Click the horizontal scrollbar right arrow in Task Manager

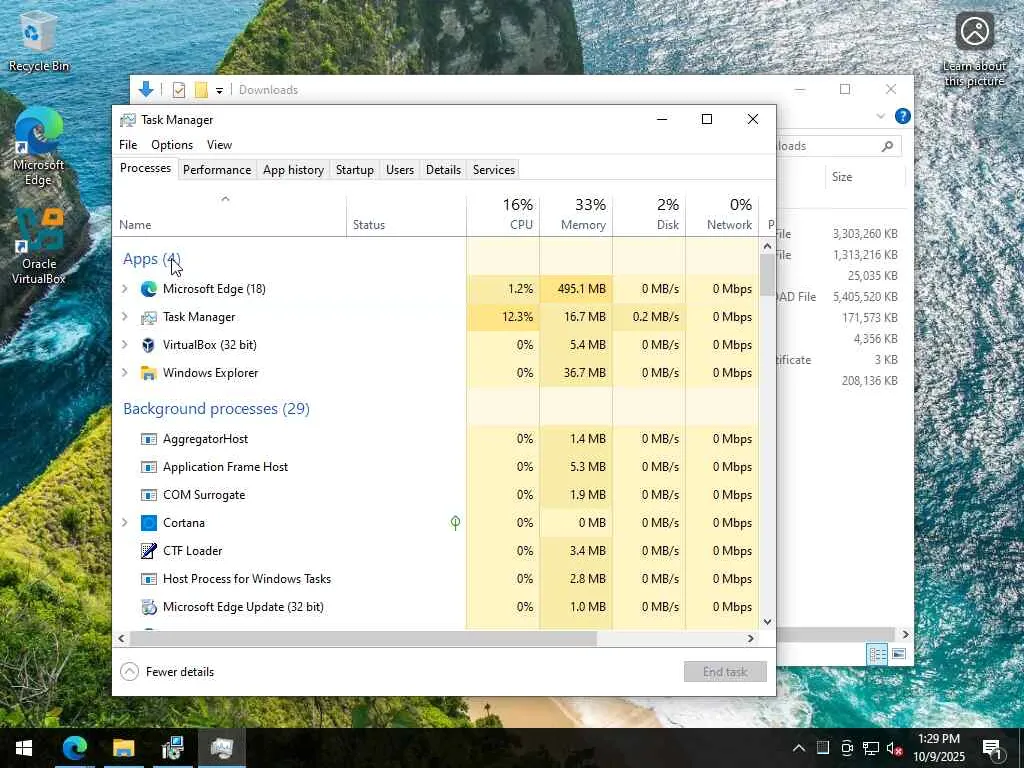tap(751, 638)
